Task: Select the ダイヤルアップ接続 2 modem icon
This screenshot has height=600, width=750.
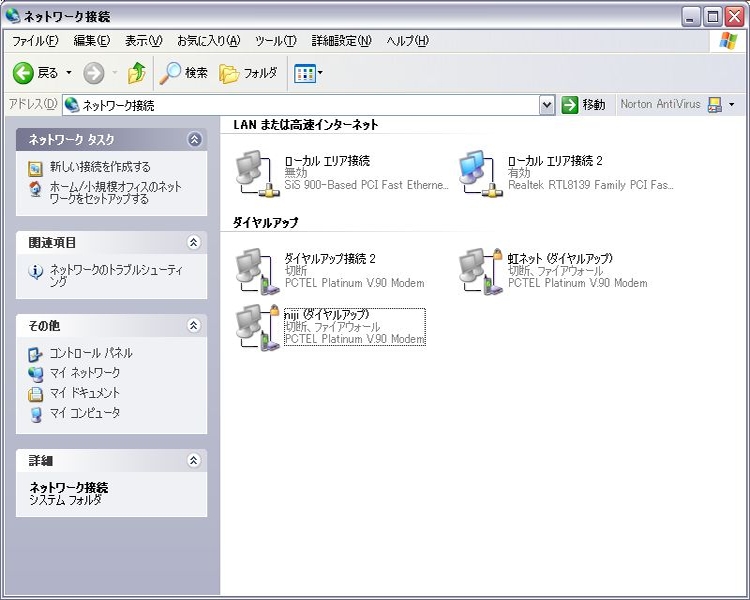Action: click(x=257, y=271)
